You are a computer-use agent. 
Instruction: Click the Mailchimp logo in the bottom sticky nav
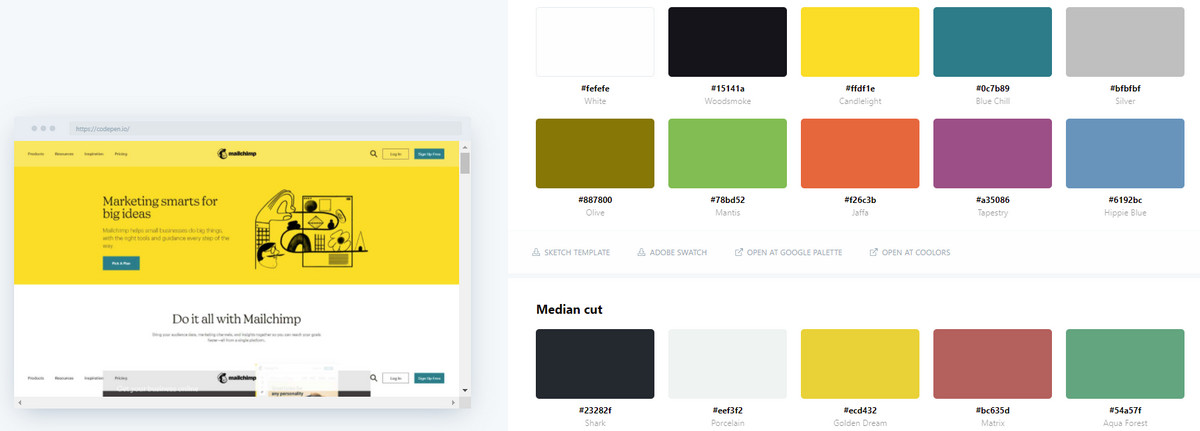click(x=237, y=378)
